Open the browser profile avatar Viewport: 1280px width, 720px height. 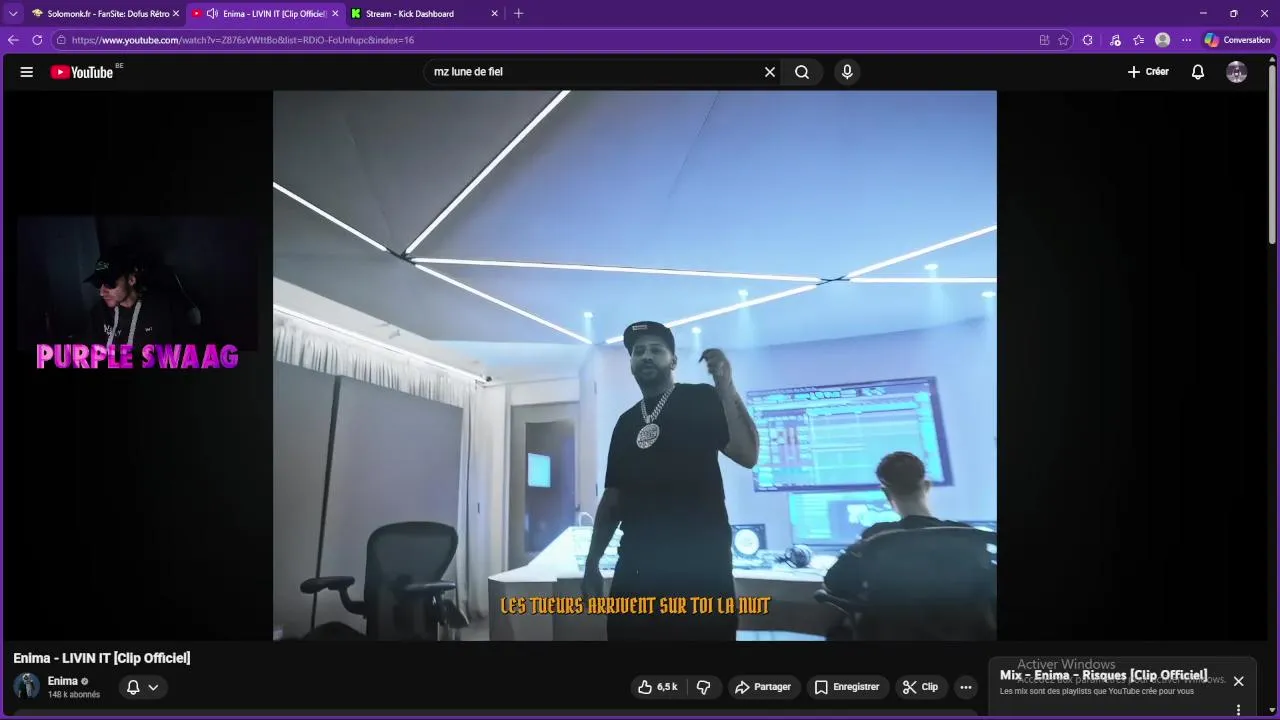[1162, 40]
